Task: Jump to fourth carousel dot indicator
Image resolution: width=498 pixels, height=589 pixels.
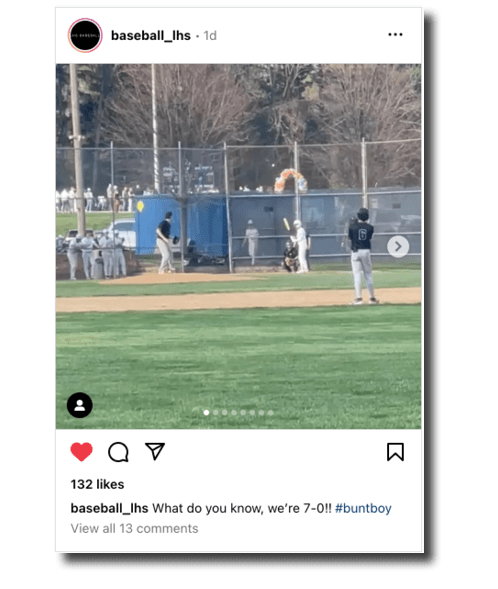Action: tap(234, 412)
